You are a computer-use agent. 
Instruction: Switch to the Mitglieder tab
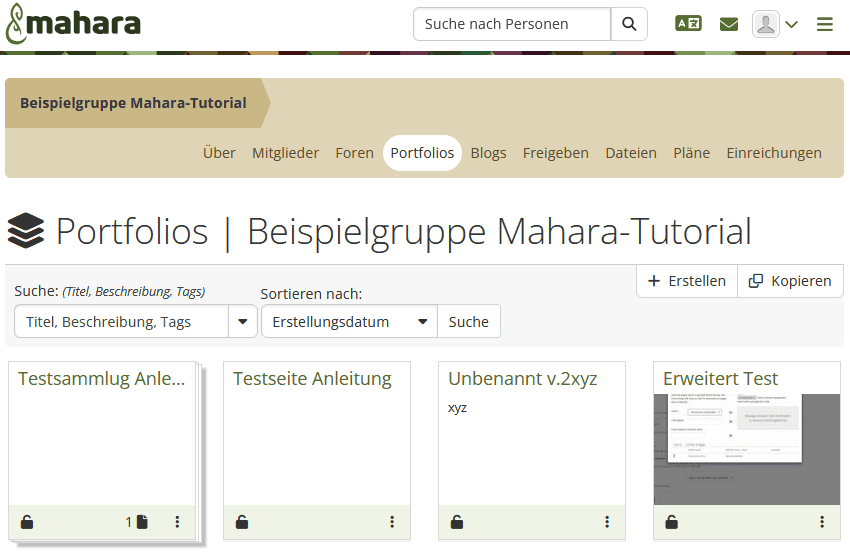click(x=285, y=153)
